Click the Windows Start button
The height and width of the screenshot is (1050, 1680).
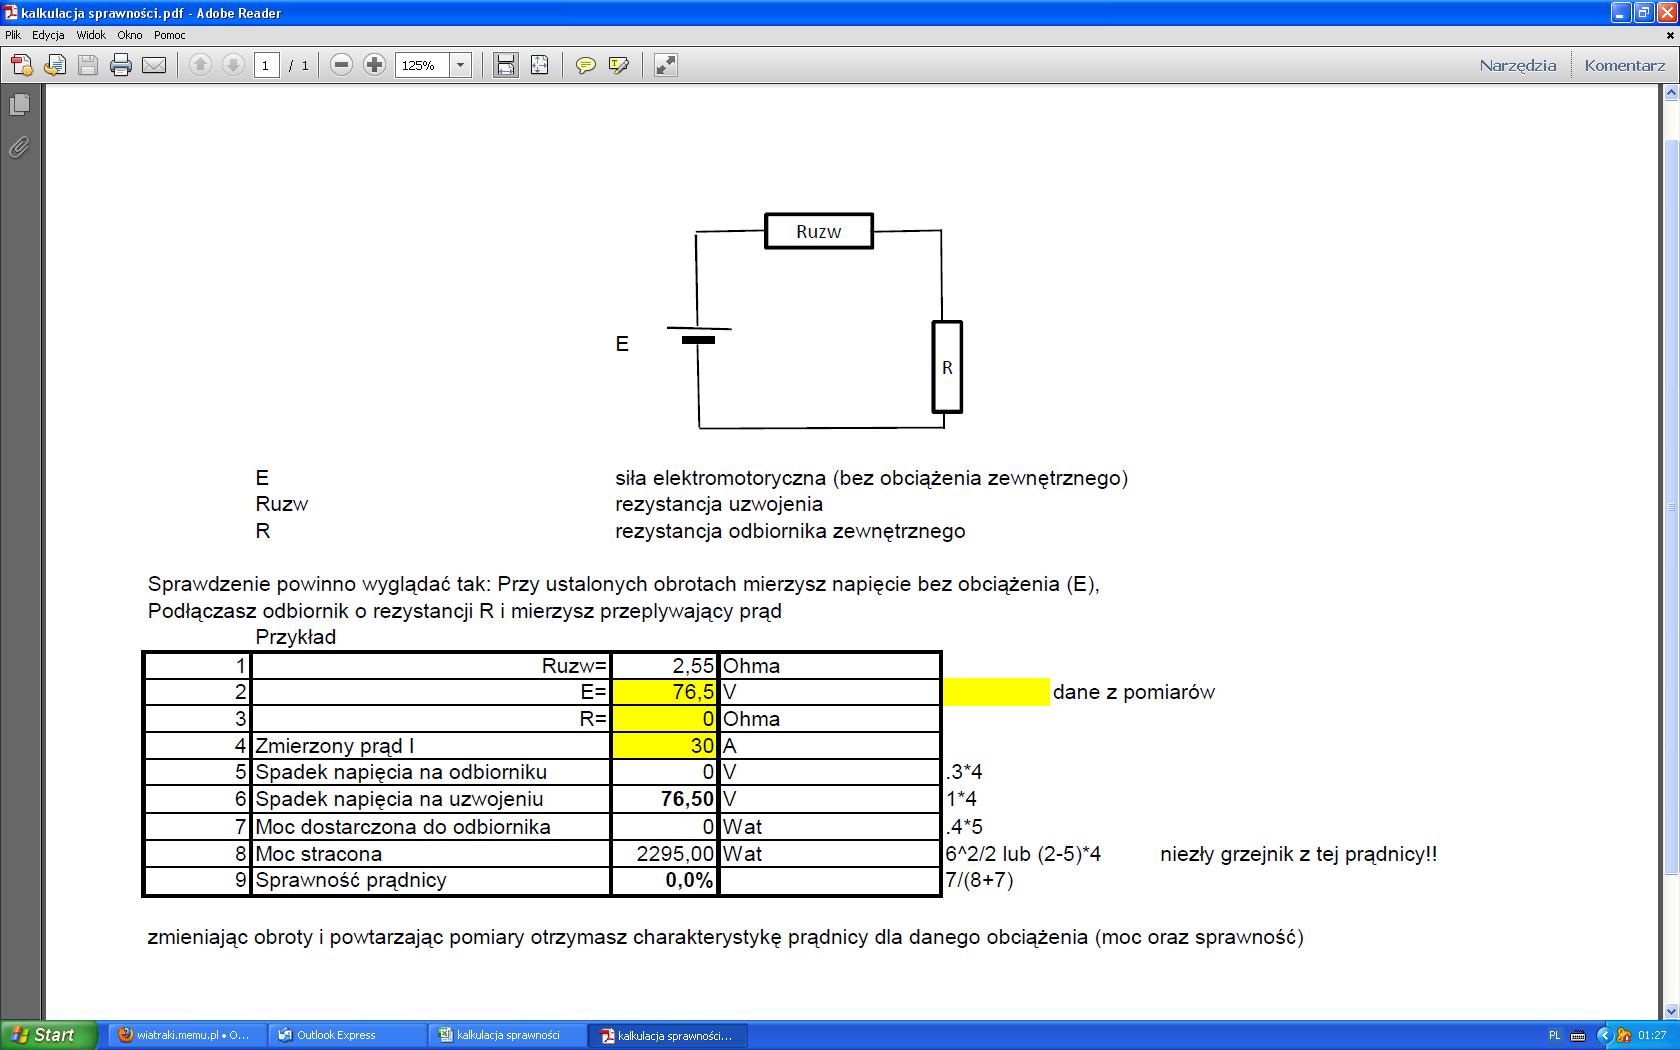pos(47,1035)
